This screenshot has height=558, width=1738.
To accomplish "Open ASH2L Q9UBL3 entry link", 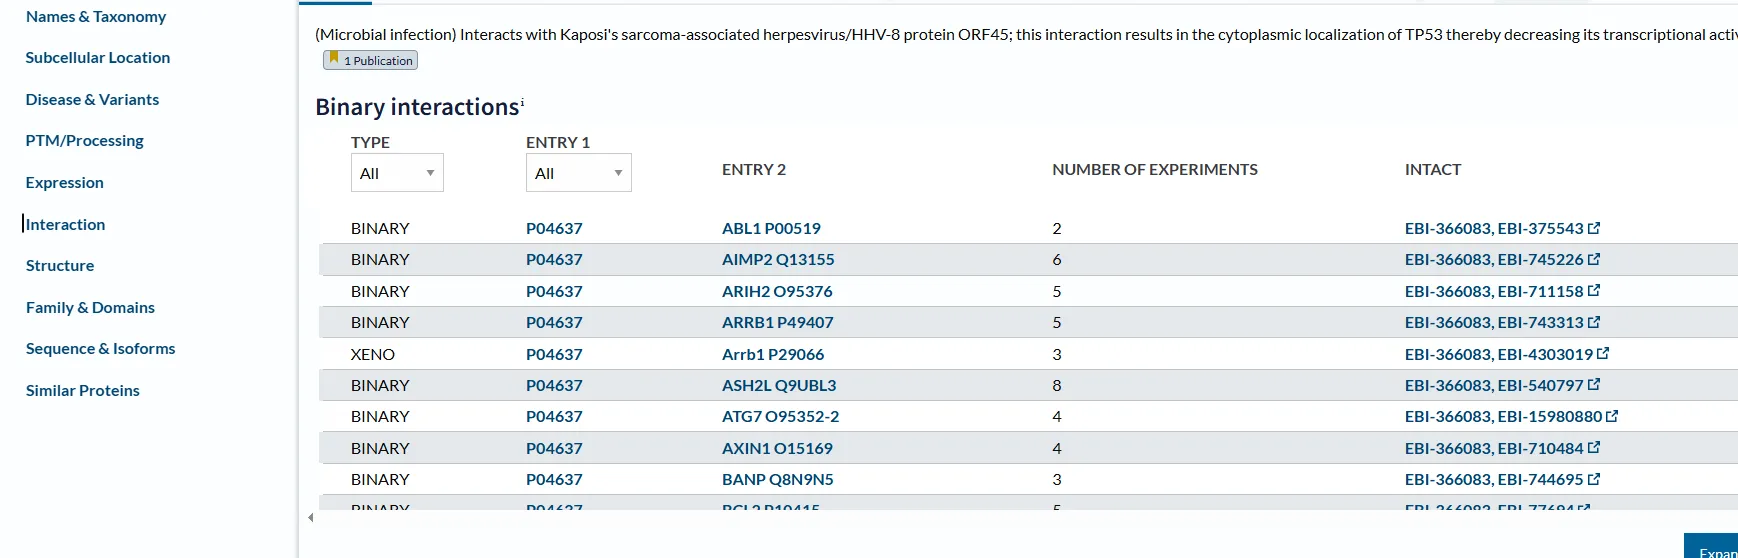I will [x=778, y=385].
